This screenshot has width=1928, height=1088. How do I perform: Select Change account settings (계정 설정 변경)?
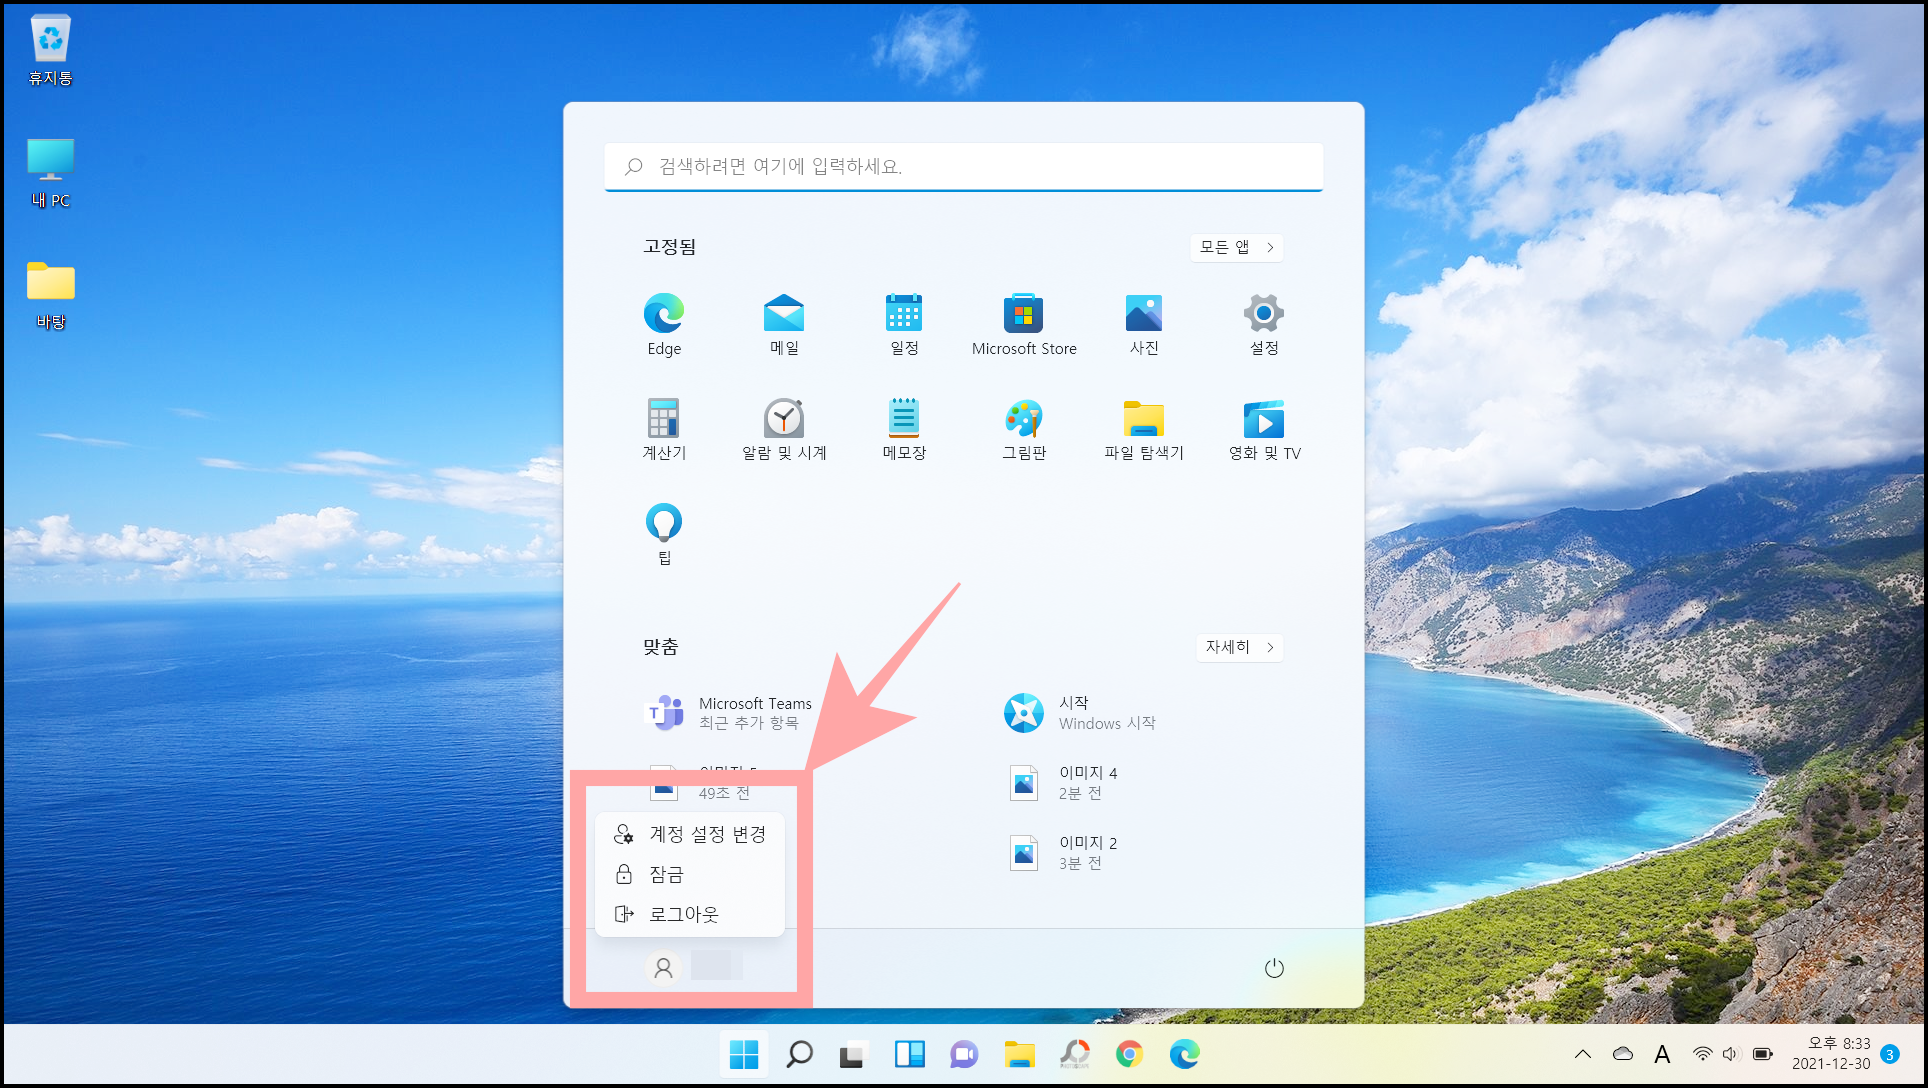tap(690, 834)
